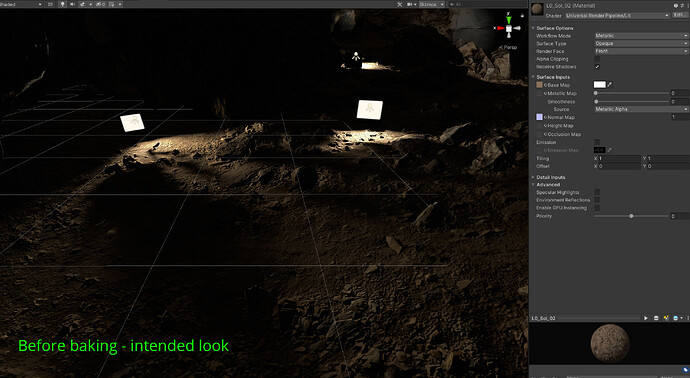Toggle the 2D view mode button
The image size is (690, 378).
pos(50,4)
